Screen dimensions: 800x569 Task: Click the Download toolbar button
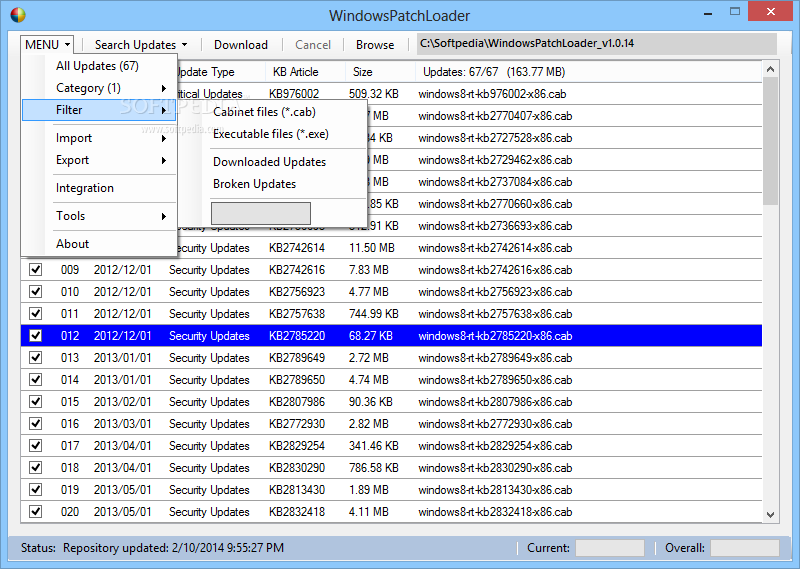pyautogui.click(x=241, y=45)
